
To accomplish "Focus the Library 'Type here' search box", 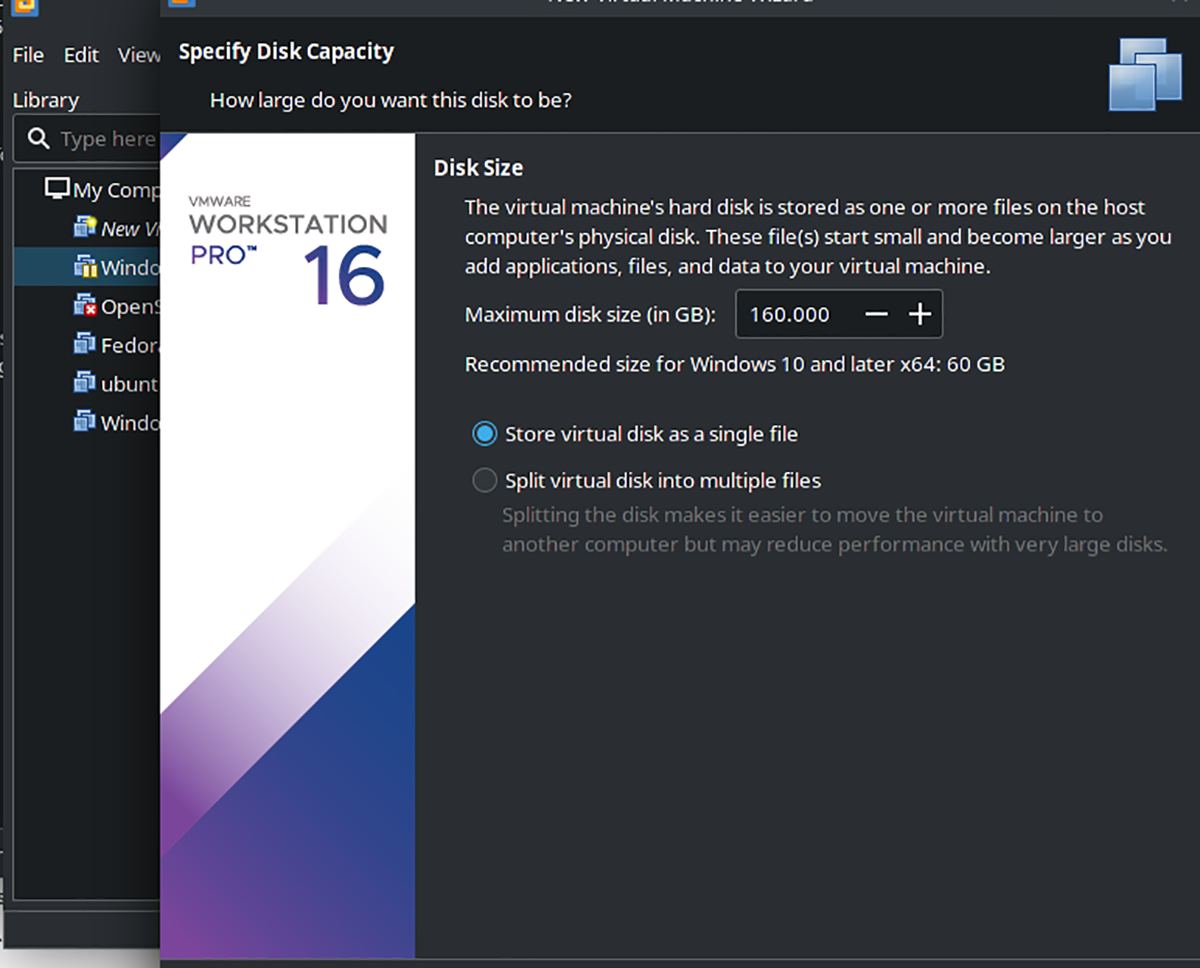I will click(106, 139).
